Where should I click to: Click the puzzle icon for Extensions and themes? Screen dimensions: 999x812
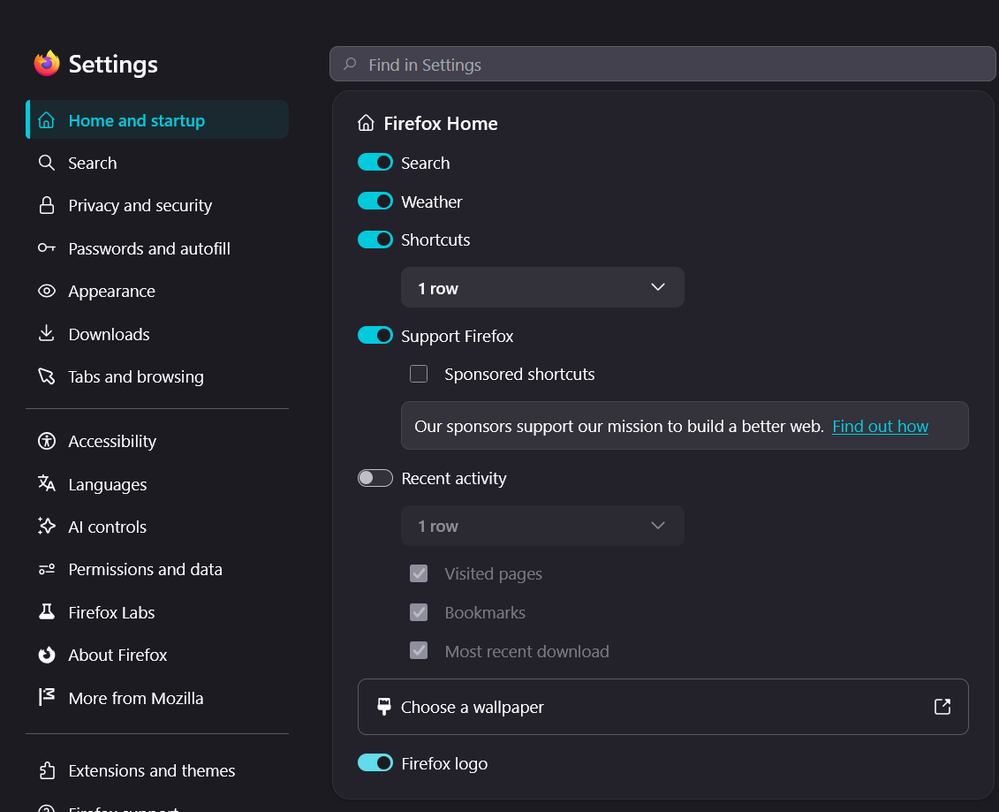47,770
